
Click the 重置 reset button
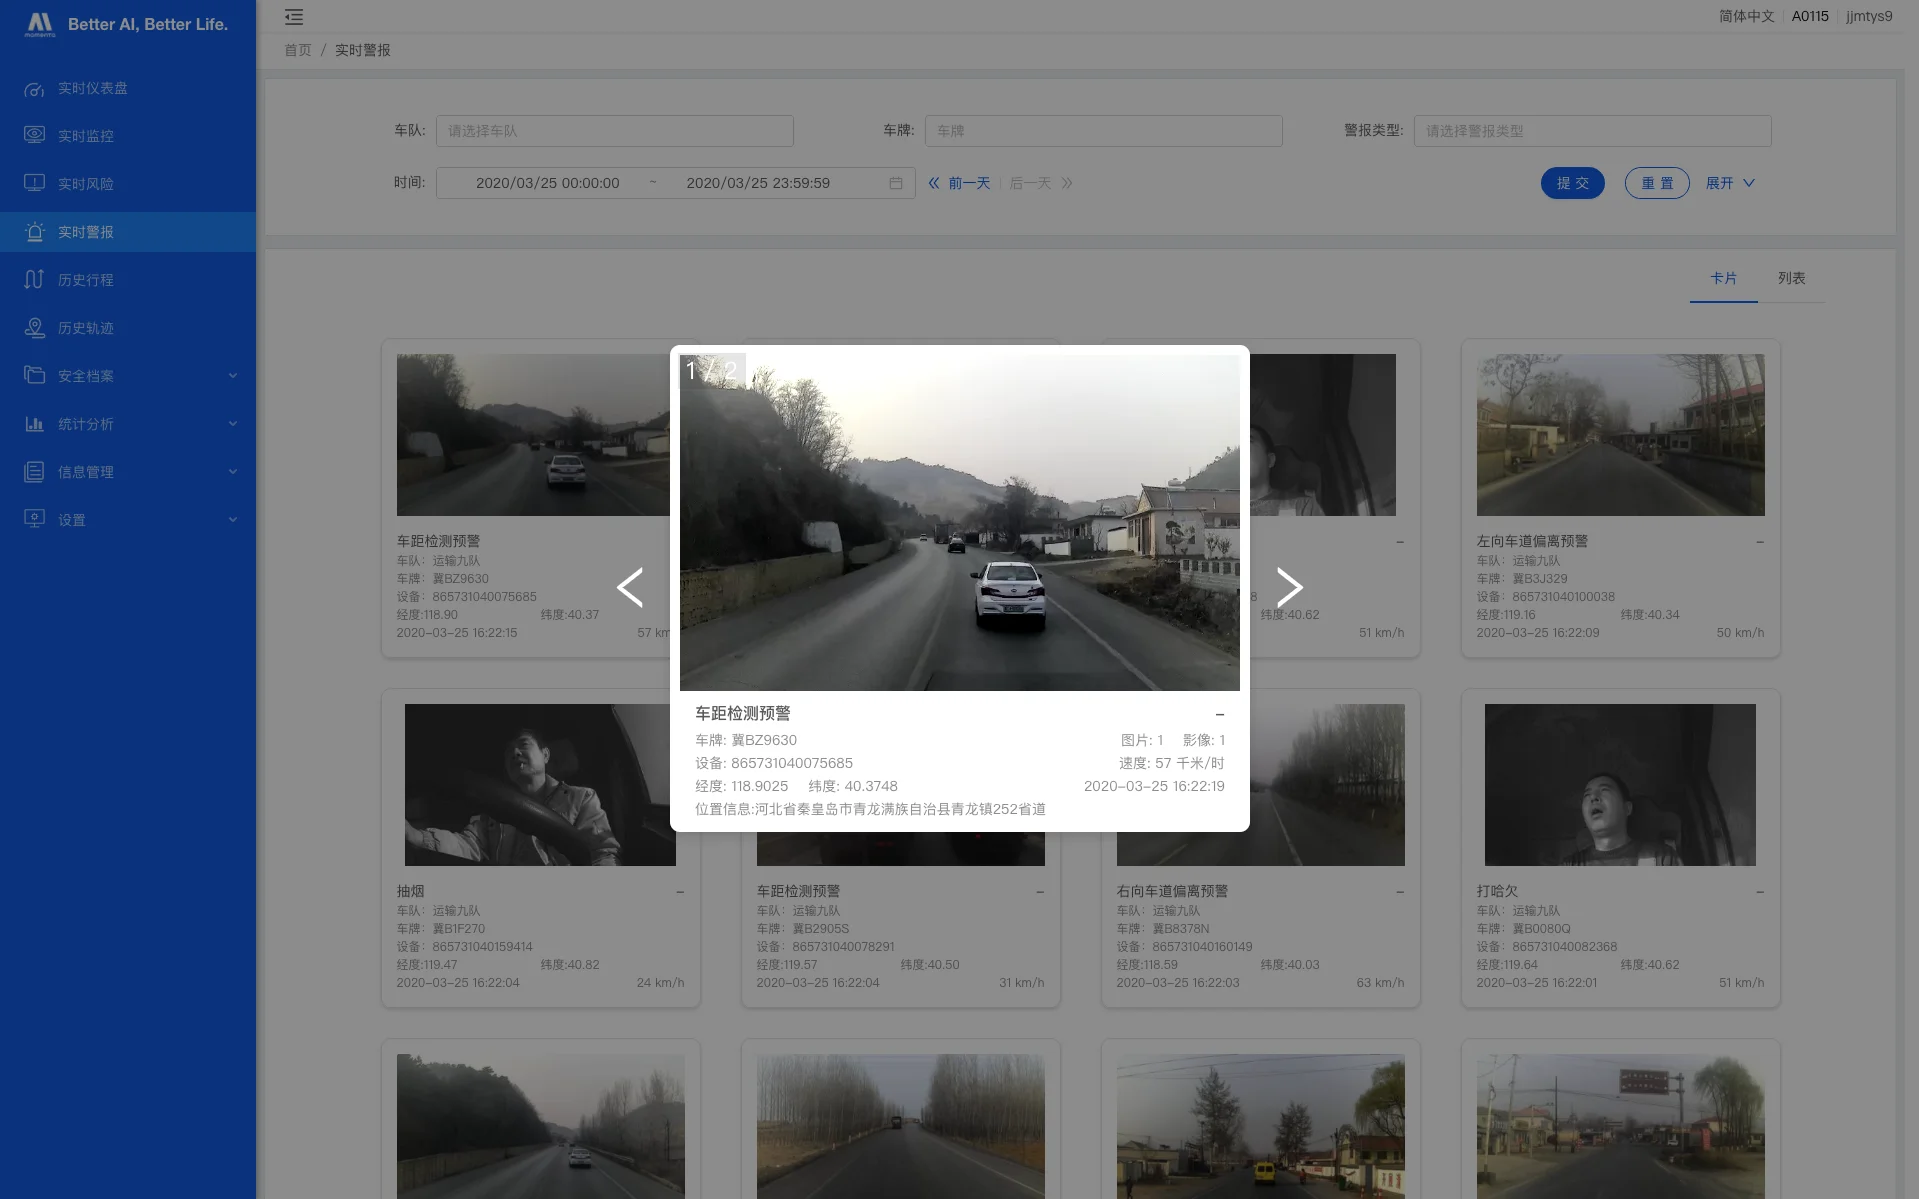point(1656,183)
